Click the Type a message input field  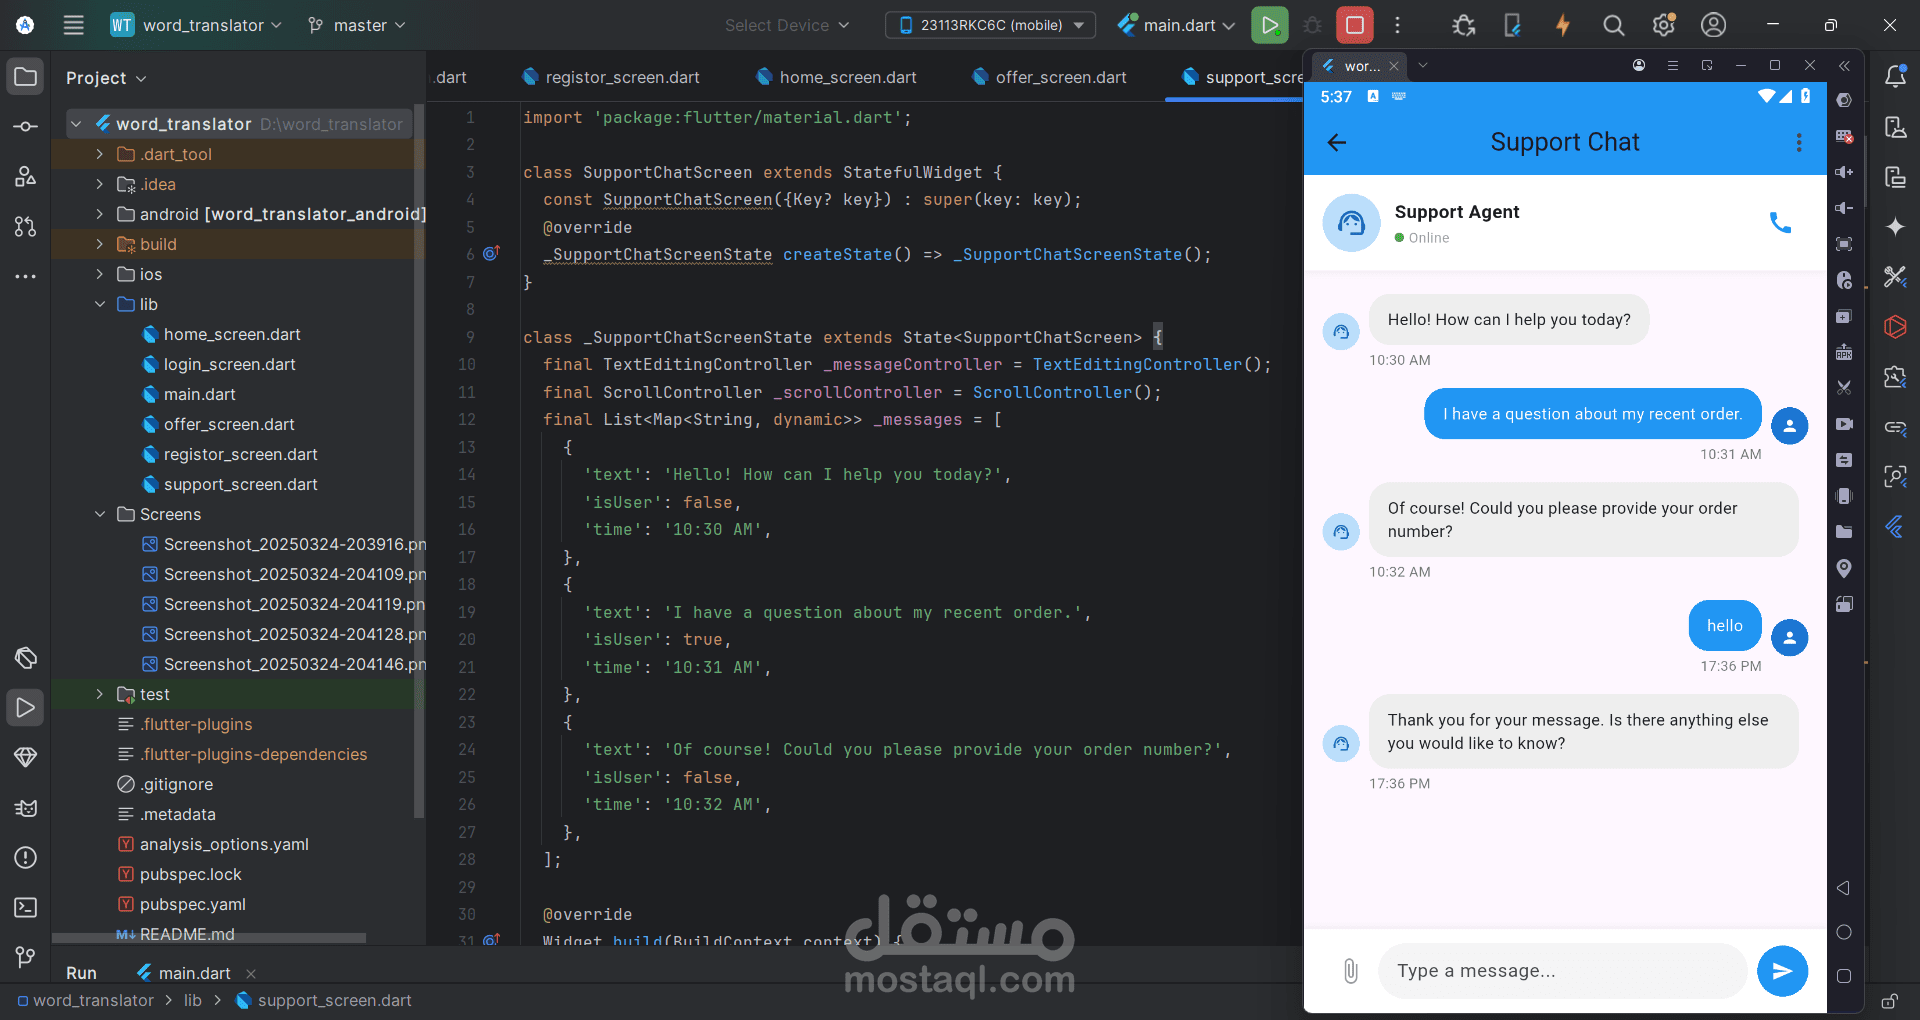click(1562, 971)
